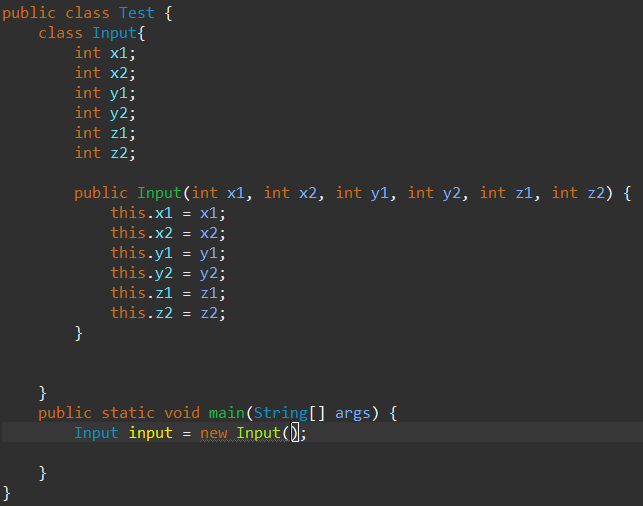The image size is (643, 506).
Task: Click the assignment line 'this.x1 = x1;'
Action: tap(168, 213)
